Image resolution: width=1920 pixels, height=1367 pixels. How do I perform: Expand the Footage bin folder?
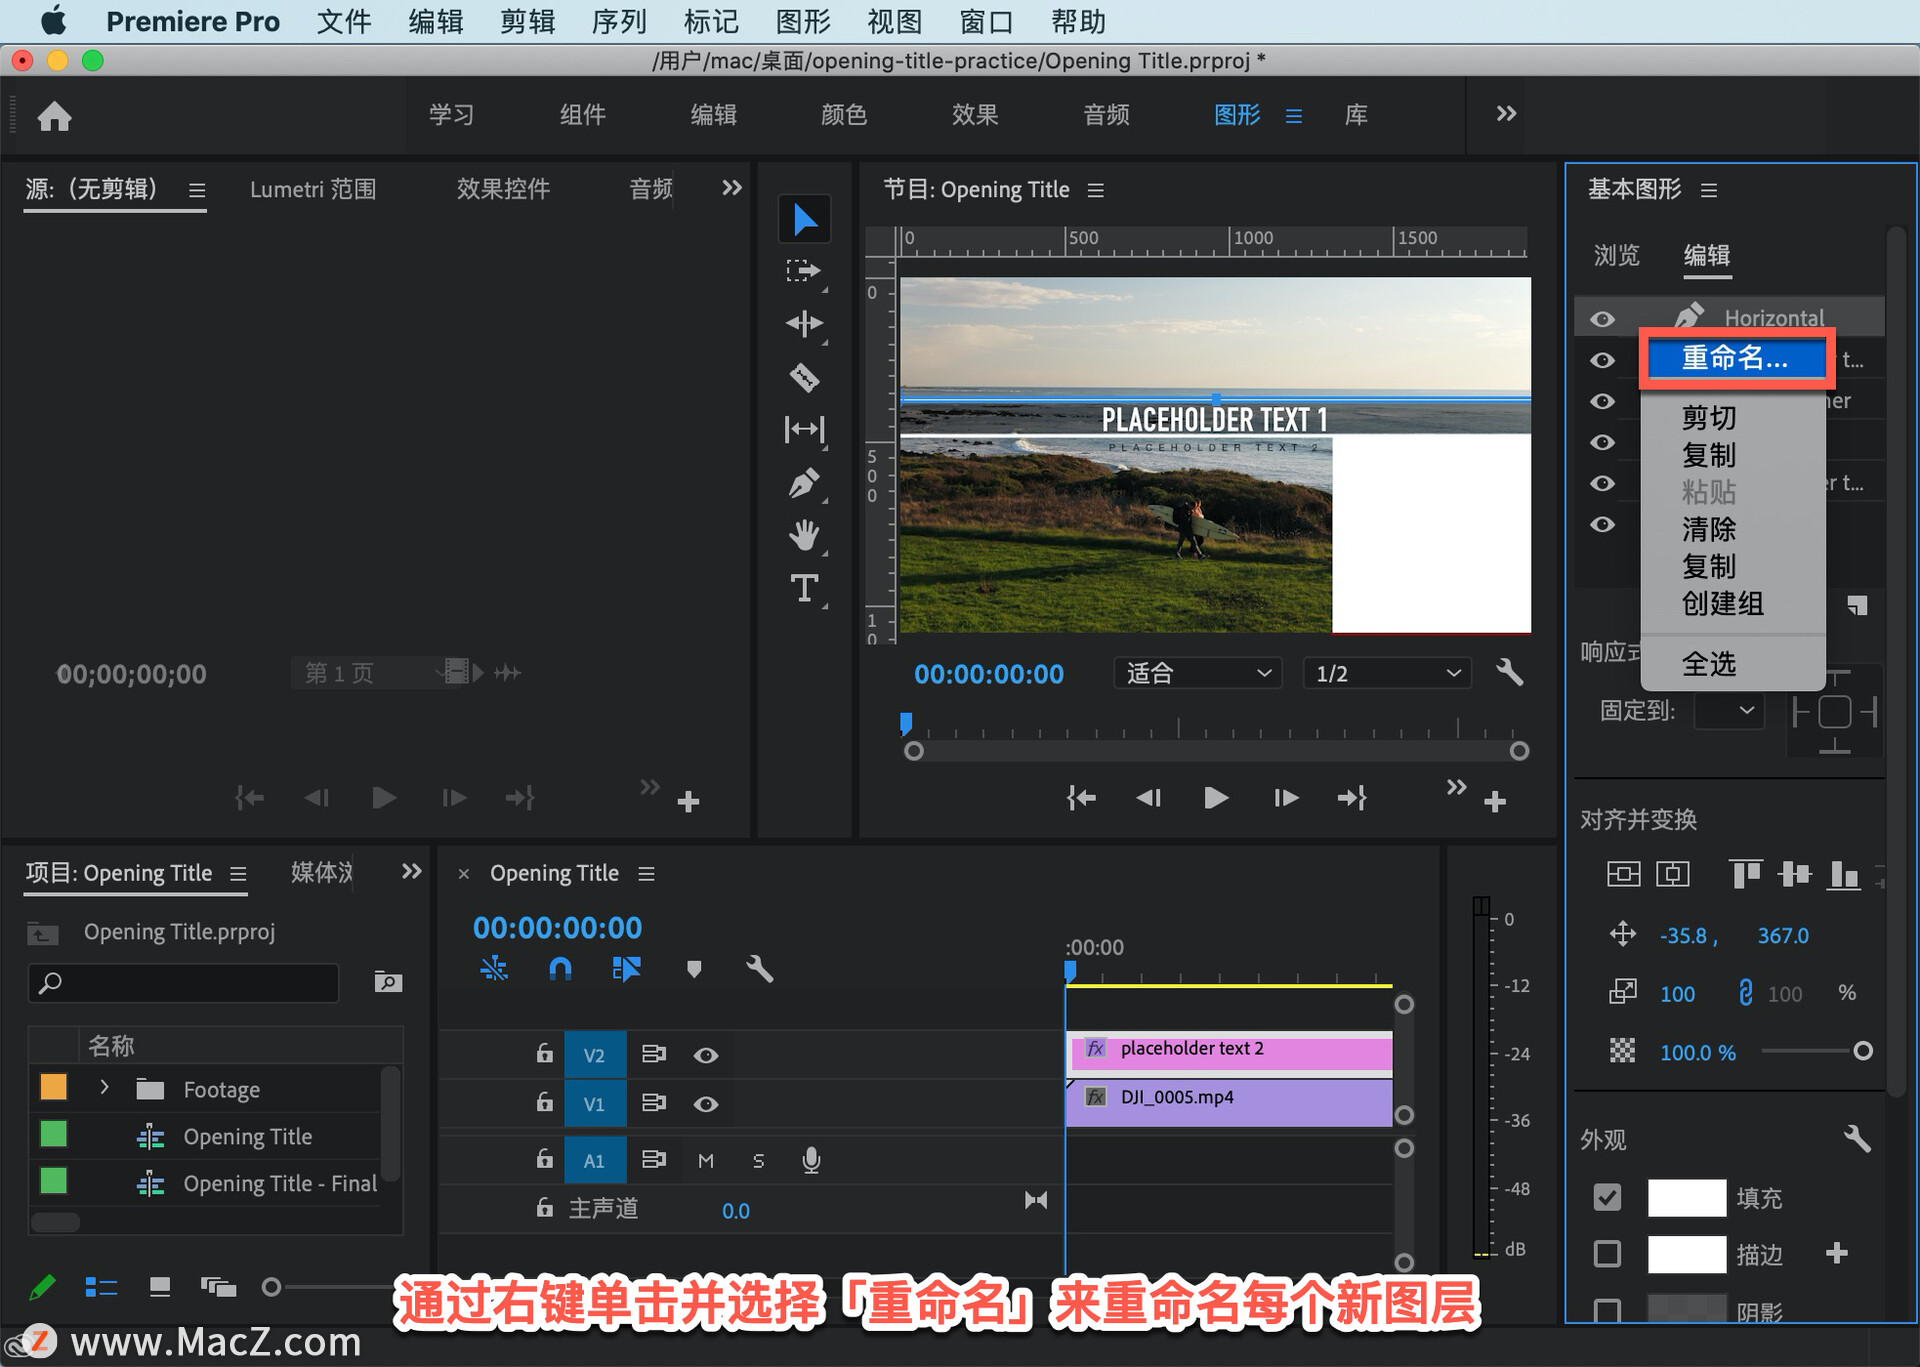104,1088
